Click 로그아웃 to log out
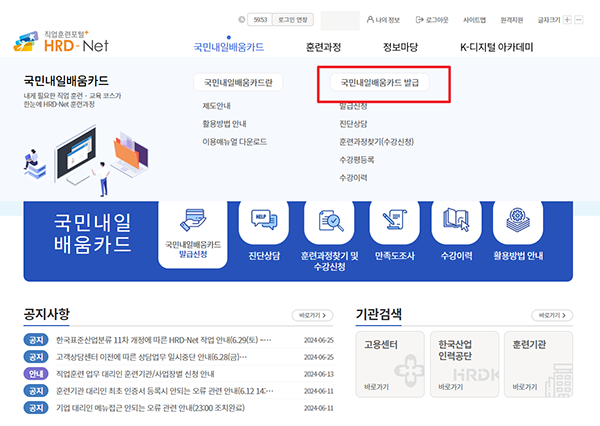Screen dimensions: 600x426 point(432,20)
